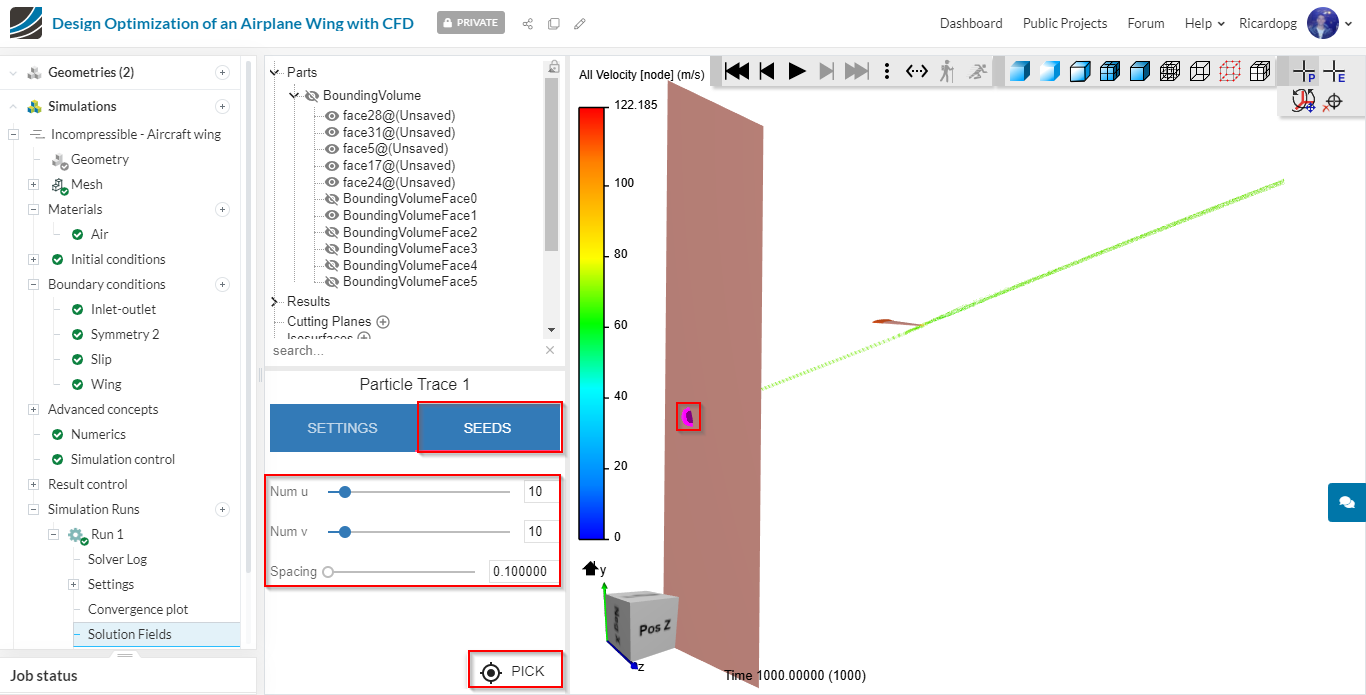
Task: Open Public Projects page
Action: pyautogui.click(x=1065, y=23)
